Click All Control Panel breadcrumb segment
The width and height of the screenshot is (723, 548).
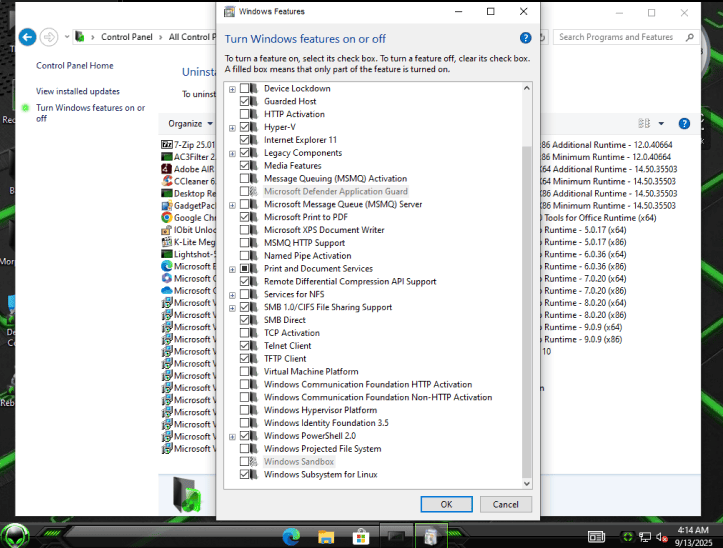tap(191, 37)
